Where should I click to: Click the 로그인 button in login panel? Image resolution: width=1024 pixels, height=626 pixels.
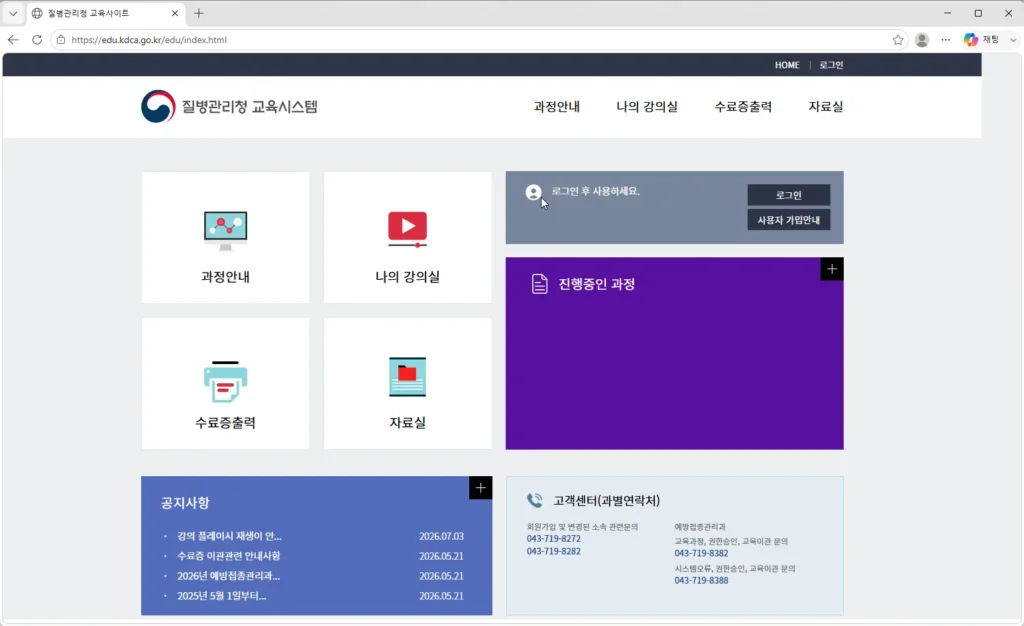[789, 195]
